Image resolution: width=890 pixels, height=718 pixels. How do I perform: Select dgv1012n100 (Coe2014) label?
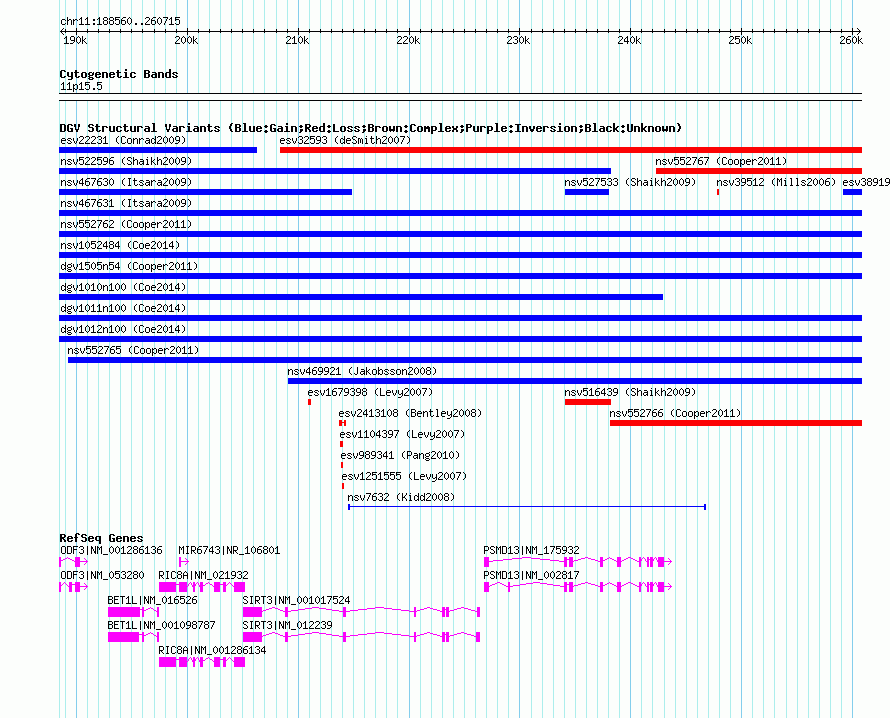click(123, 329)
